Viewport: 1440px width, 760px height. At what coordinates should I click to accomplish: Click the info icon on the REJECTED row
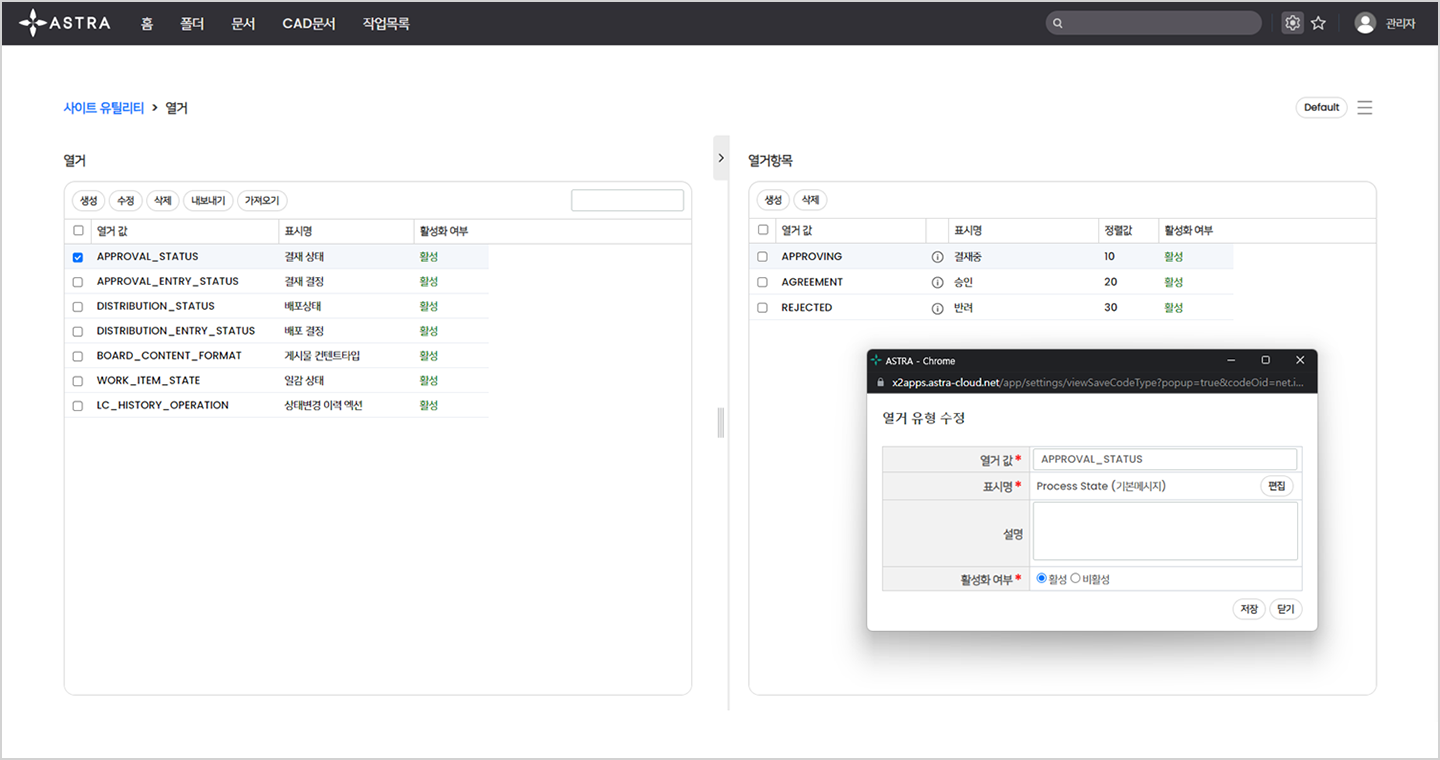937,308
